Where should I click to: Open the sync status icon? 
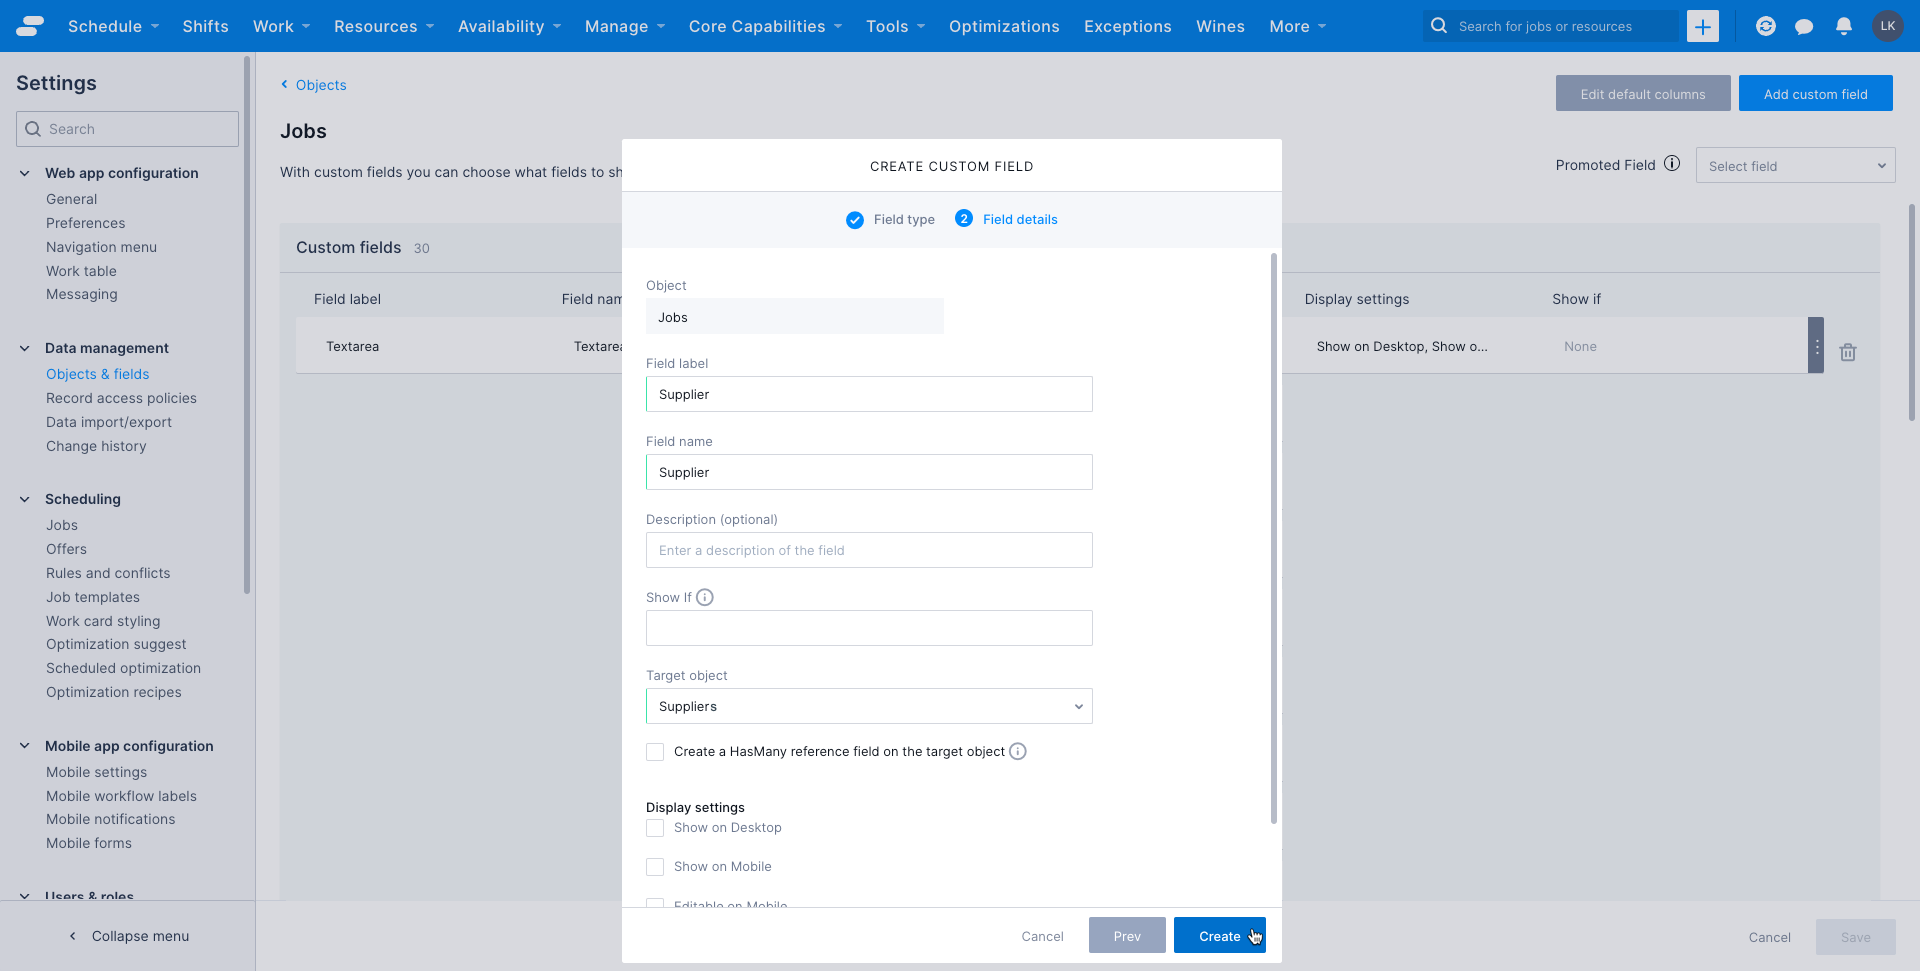click(x=1765, y=26)
